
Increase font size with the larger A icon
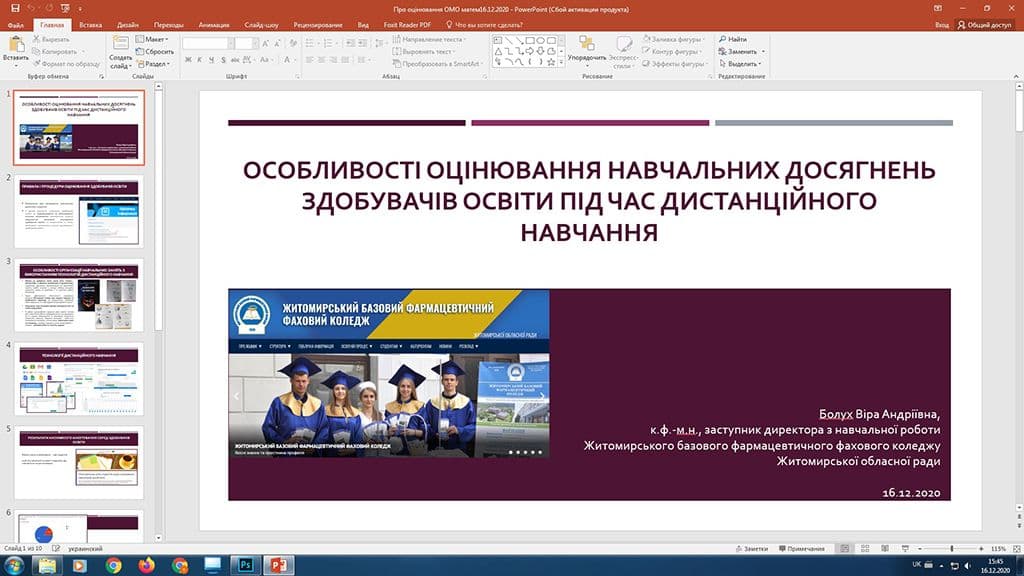point(265,43)
